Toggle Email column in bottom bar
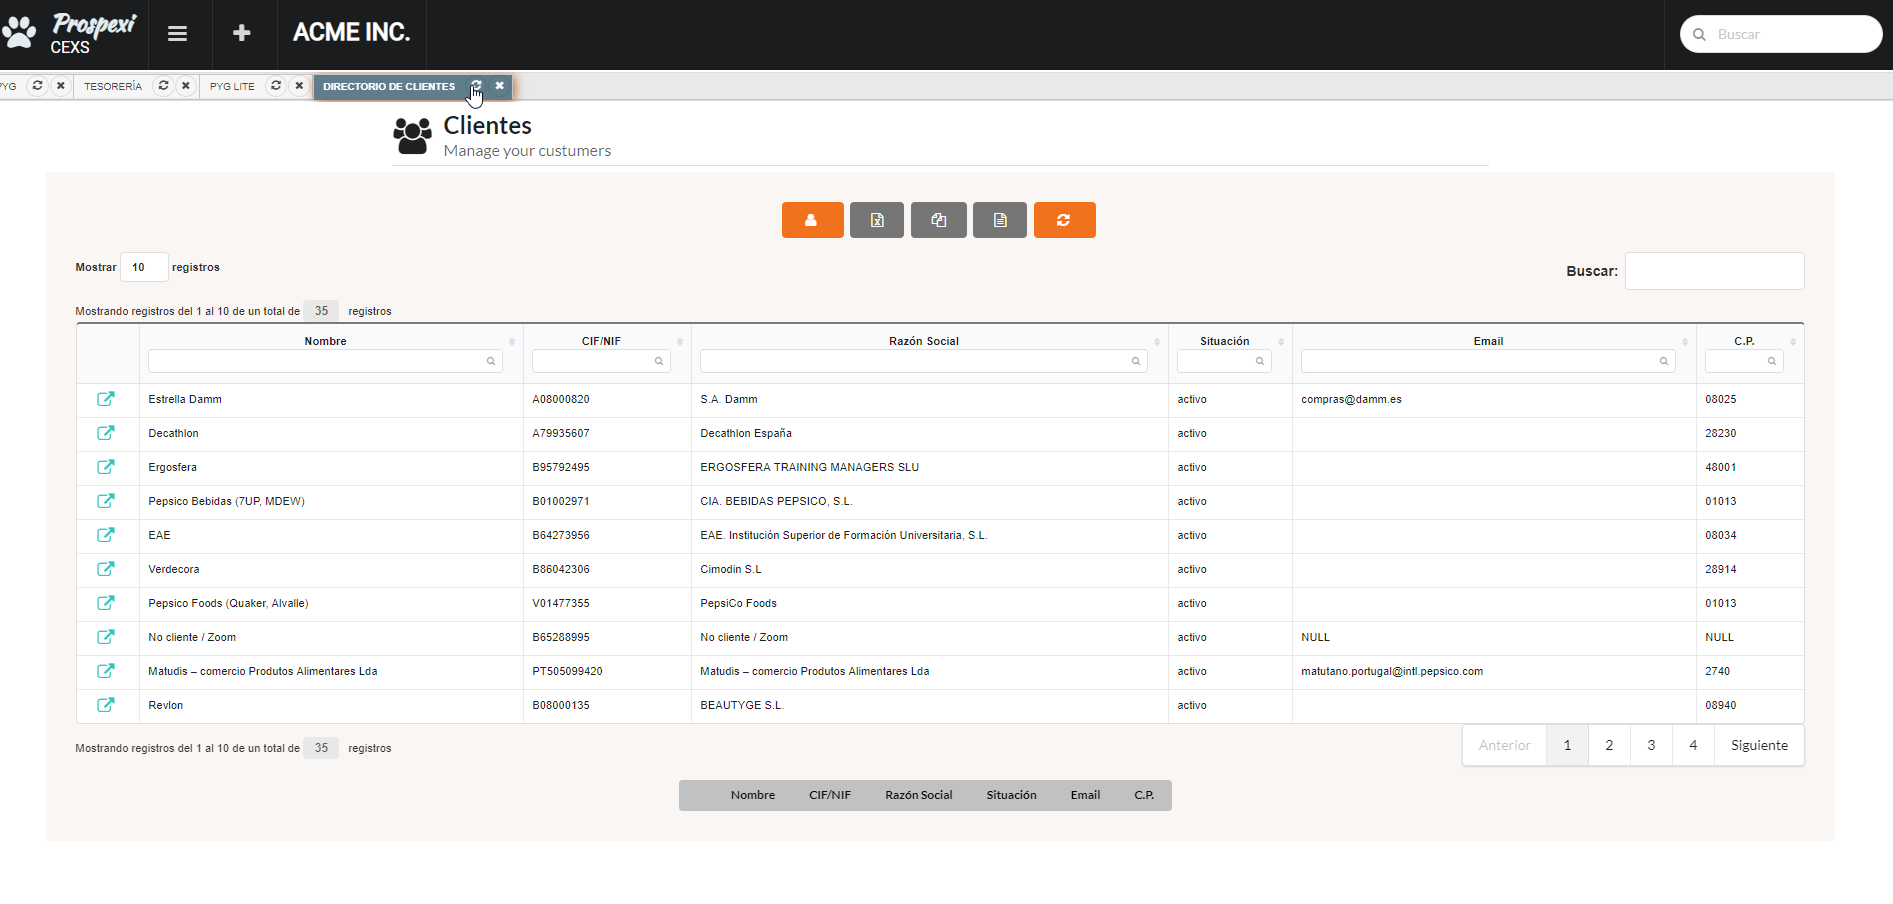The width and height of the screenshot is (1893, 904). [1085, 795]
